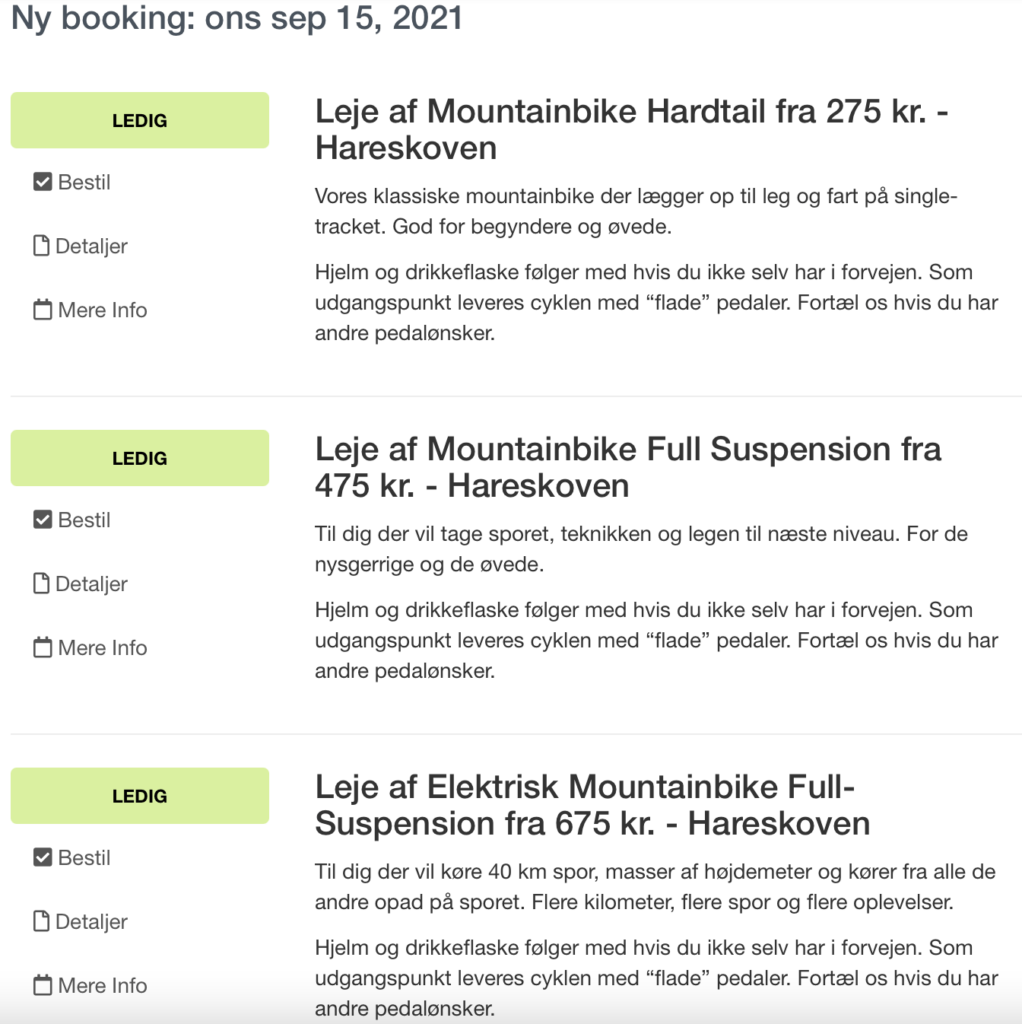Click the Detaljer document icon for Full Suspension 475 kr.

click(x=41, y=584)
